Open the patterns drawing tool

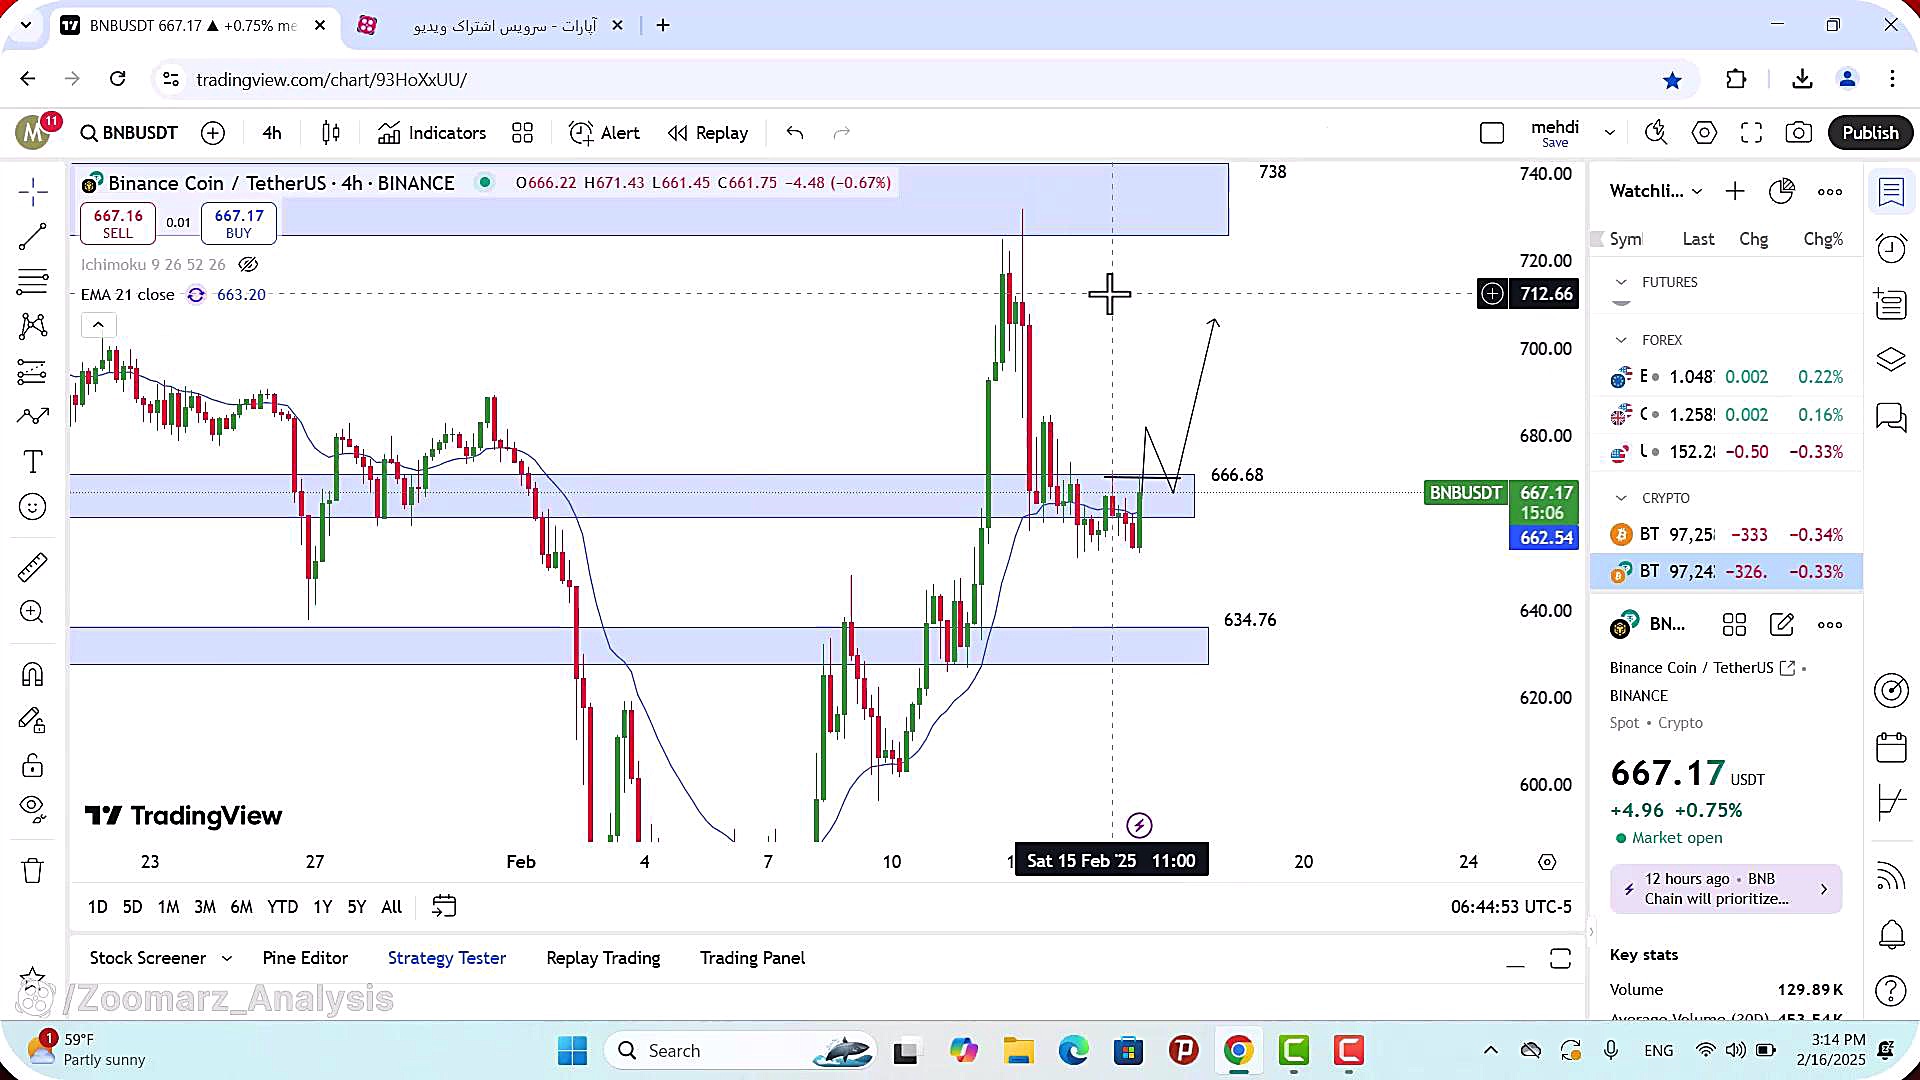click(x=32, y=326)
